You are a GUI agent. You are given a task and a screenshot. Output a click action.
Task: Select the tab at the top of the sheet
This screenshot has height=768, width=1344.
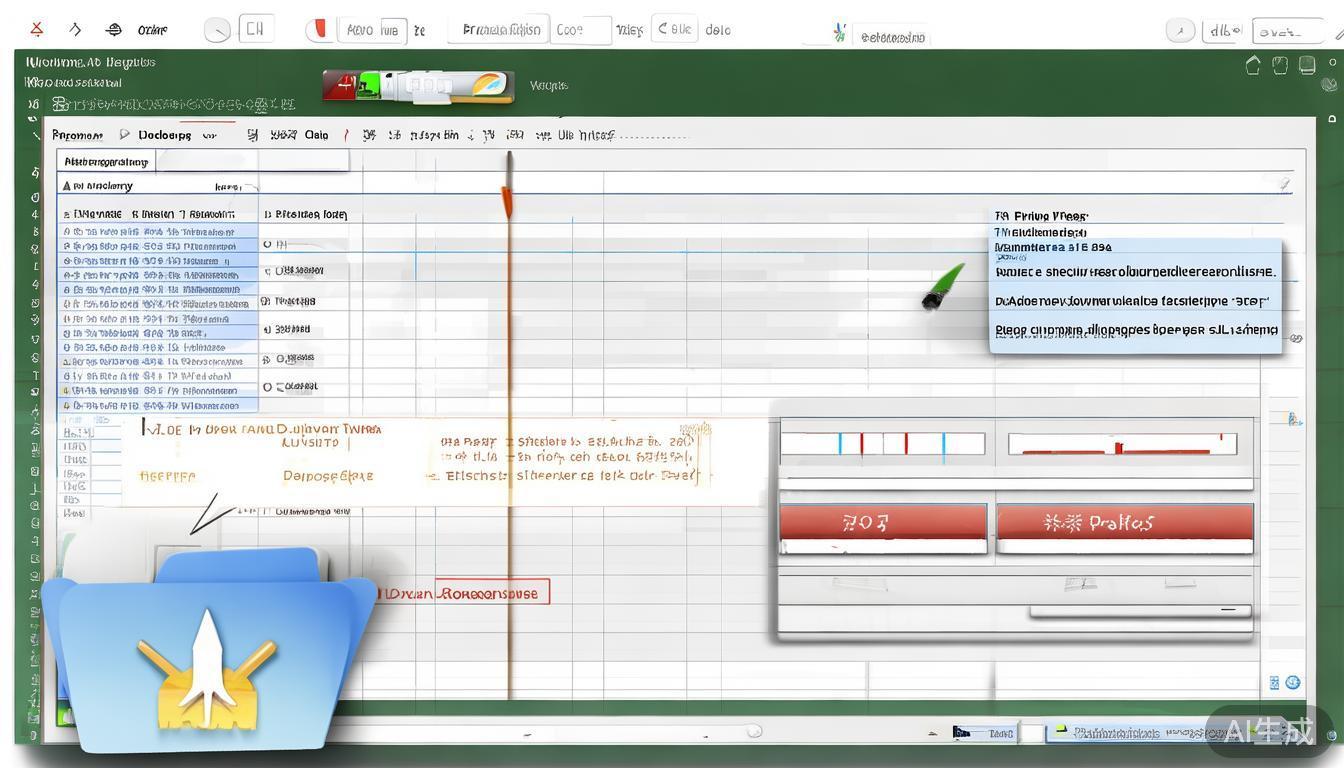pos(106,161)
